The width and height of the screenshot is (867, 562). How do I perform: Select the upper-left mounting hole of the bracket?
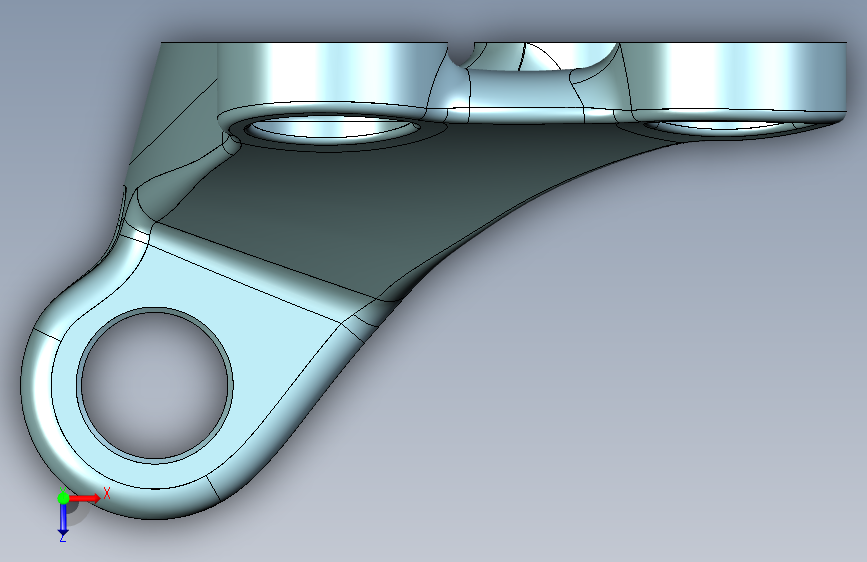(331, 127)
